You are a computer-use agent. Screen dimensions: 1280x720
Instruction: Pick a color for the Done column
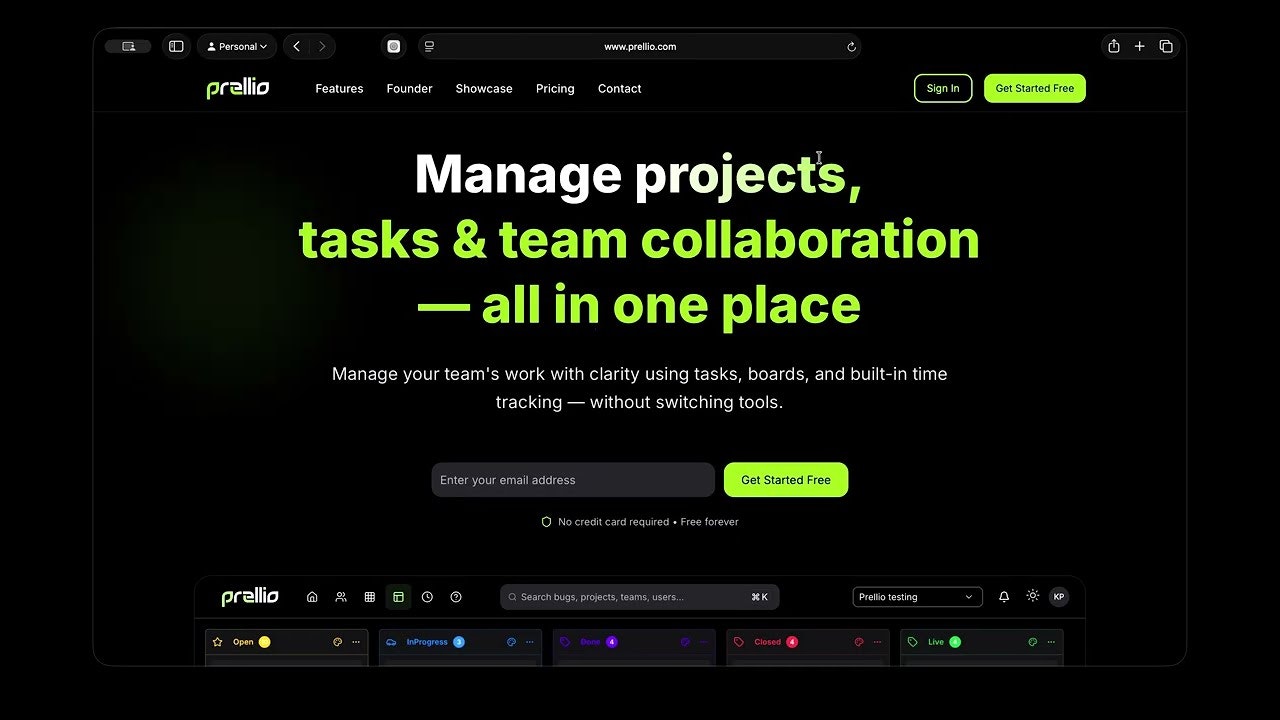tap(685, 642)
